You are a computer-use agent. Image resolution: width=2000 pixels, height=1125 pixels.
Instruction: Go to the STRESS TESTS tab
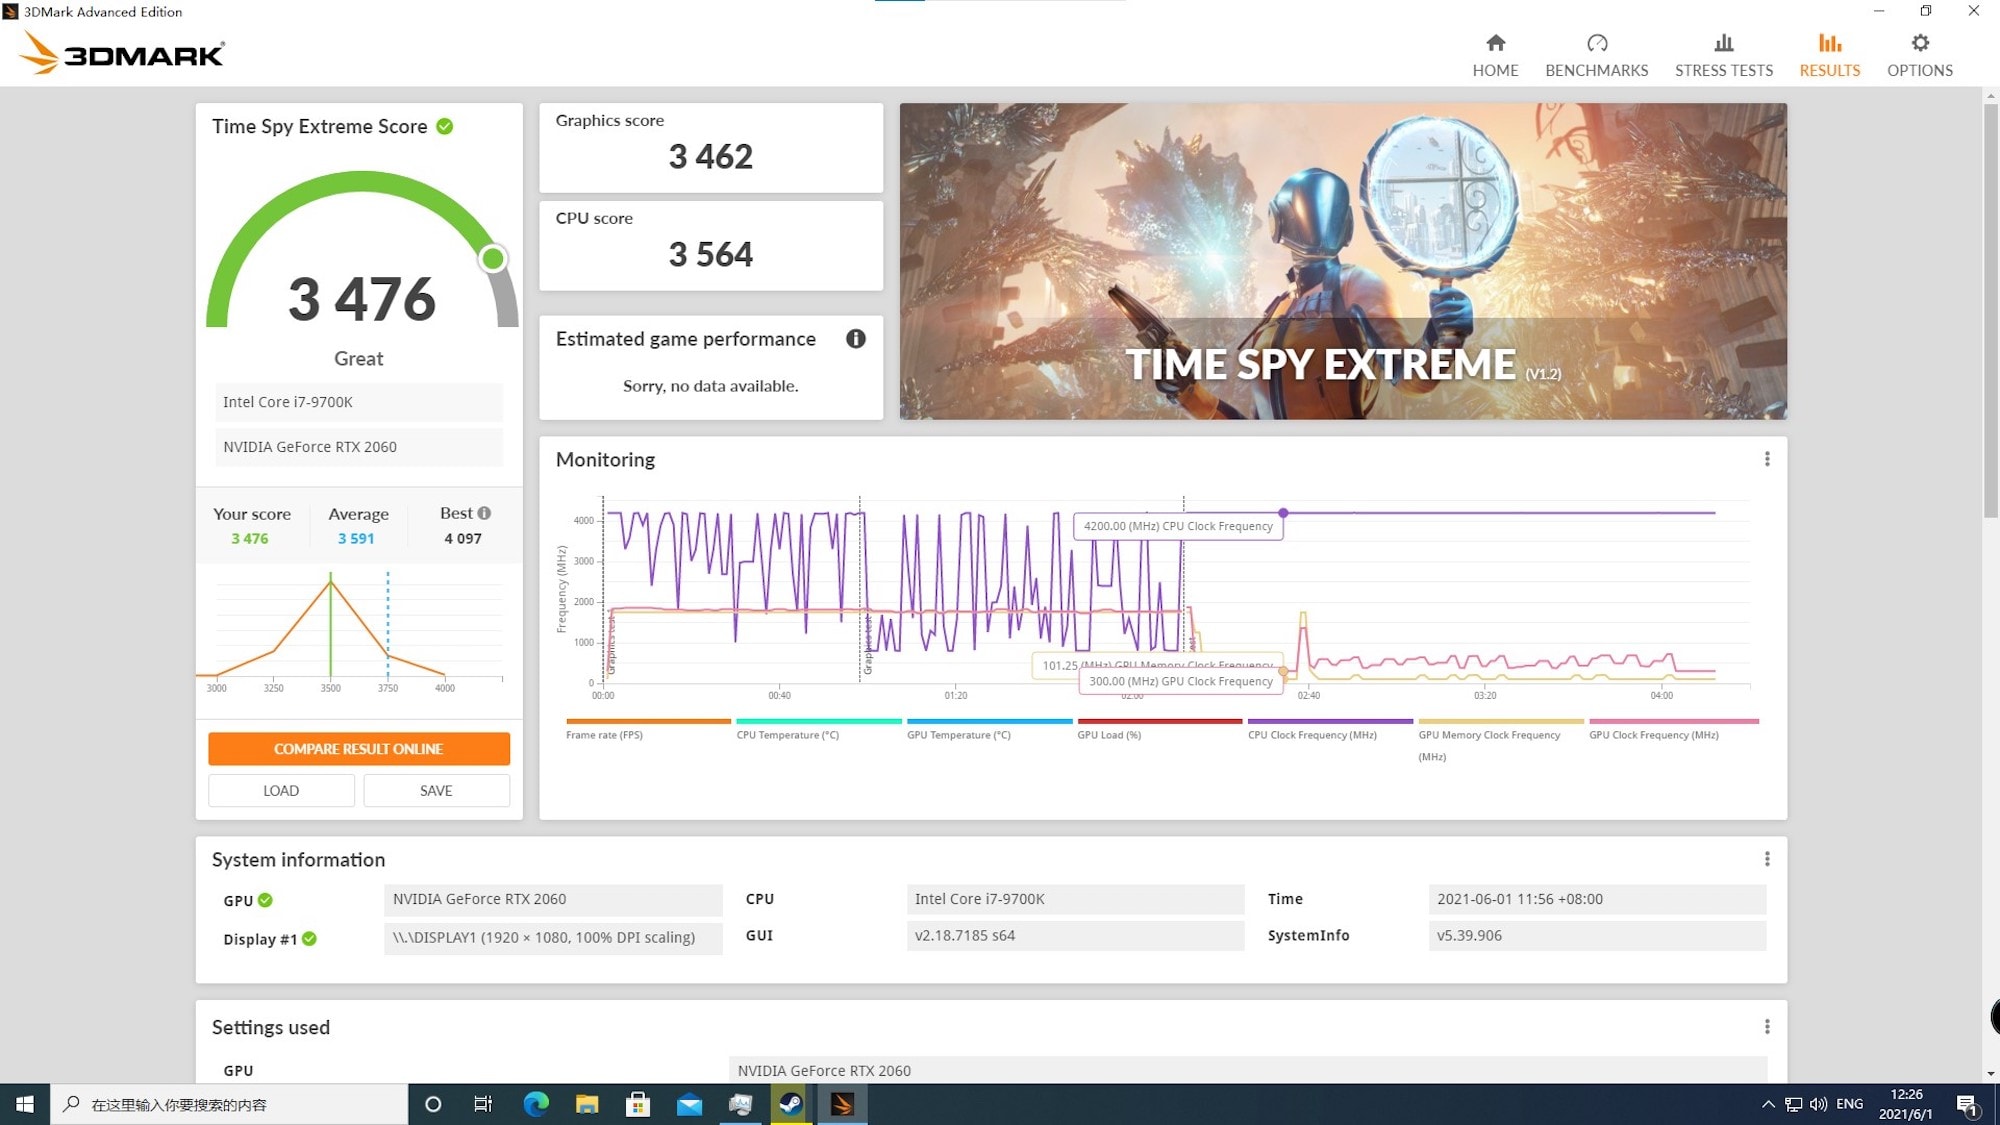tap(1724, 55)
